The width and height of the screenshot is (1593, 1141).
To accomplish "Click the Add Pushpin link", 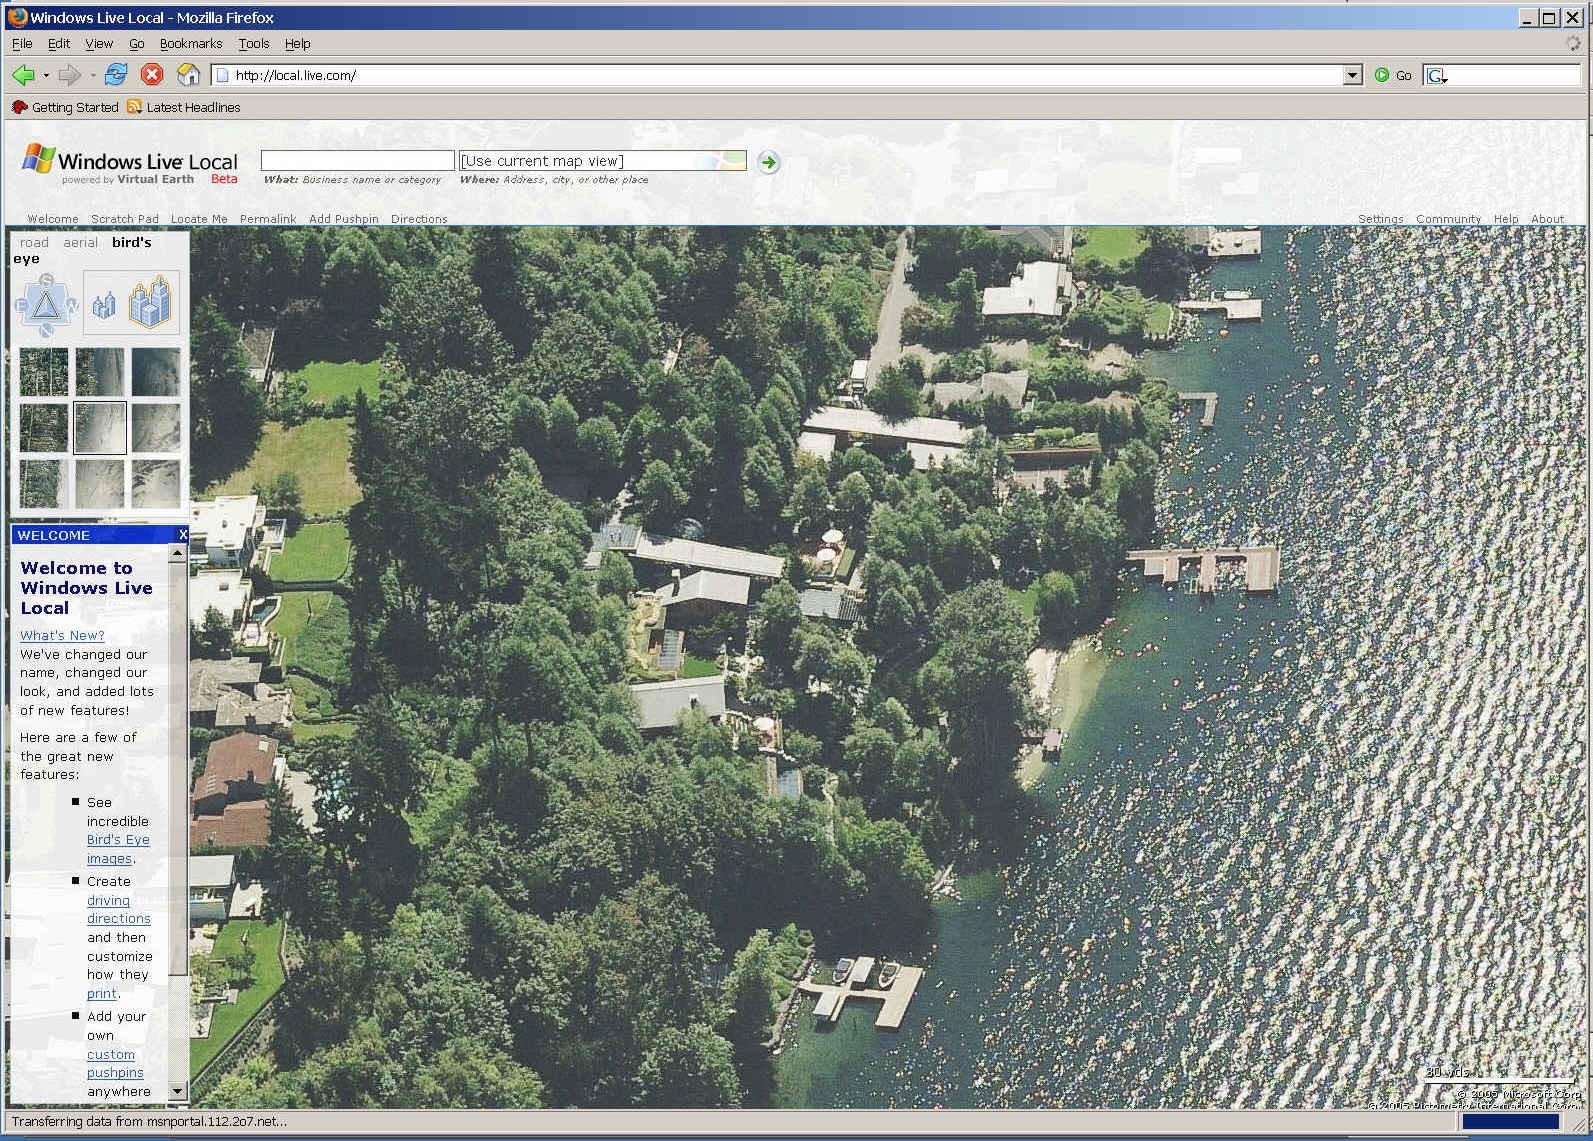I will coord(343,219).
